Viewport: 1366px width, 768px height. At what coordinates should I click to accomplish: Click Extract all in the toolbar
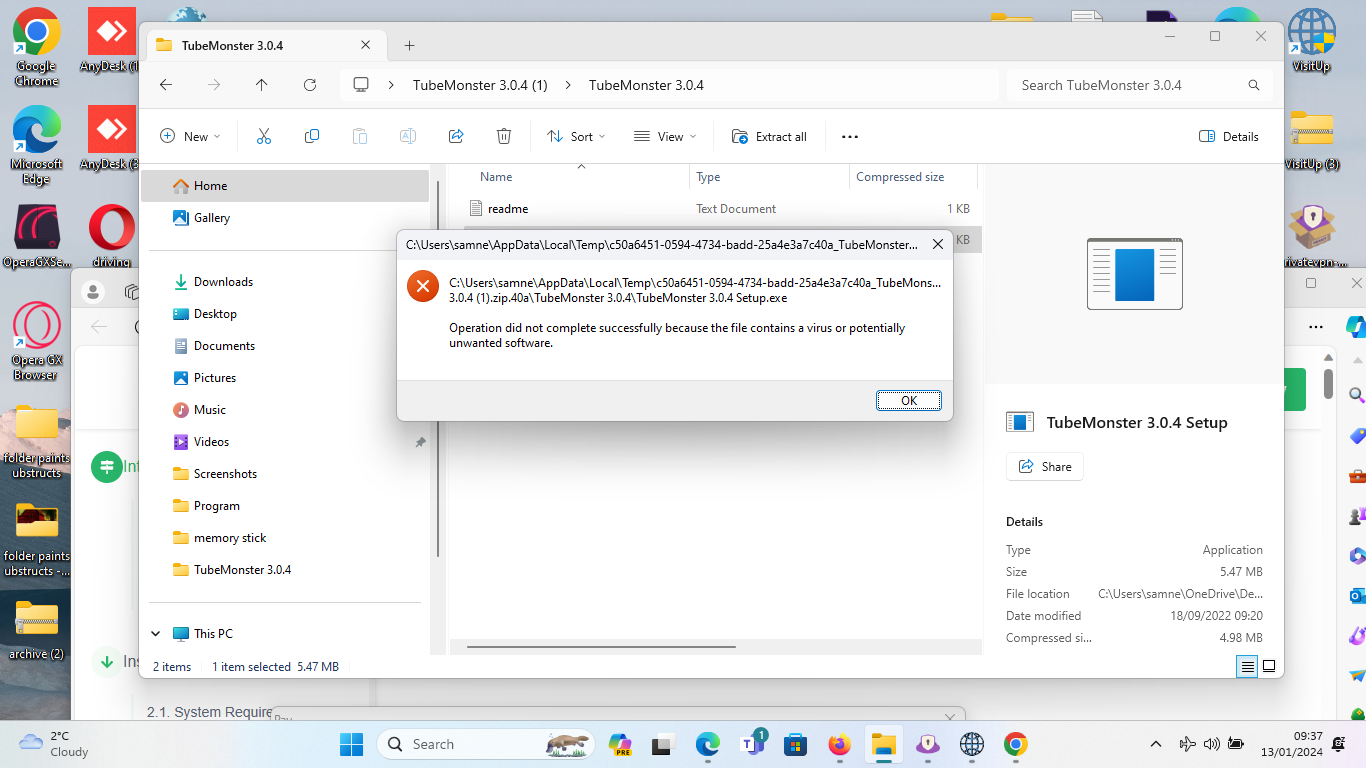click(x=769, y=137)
